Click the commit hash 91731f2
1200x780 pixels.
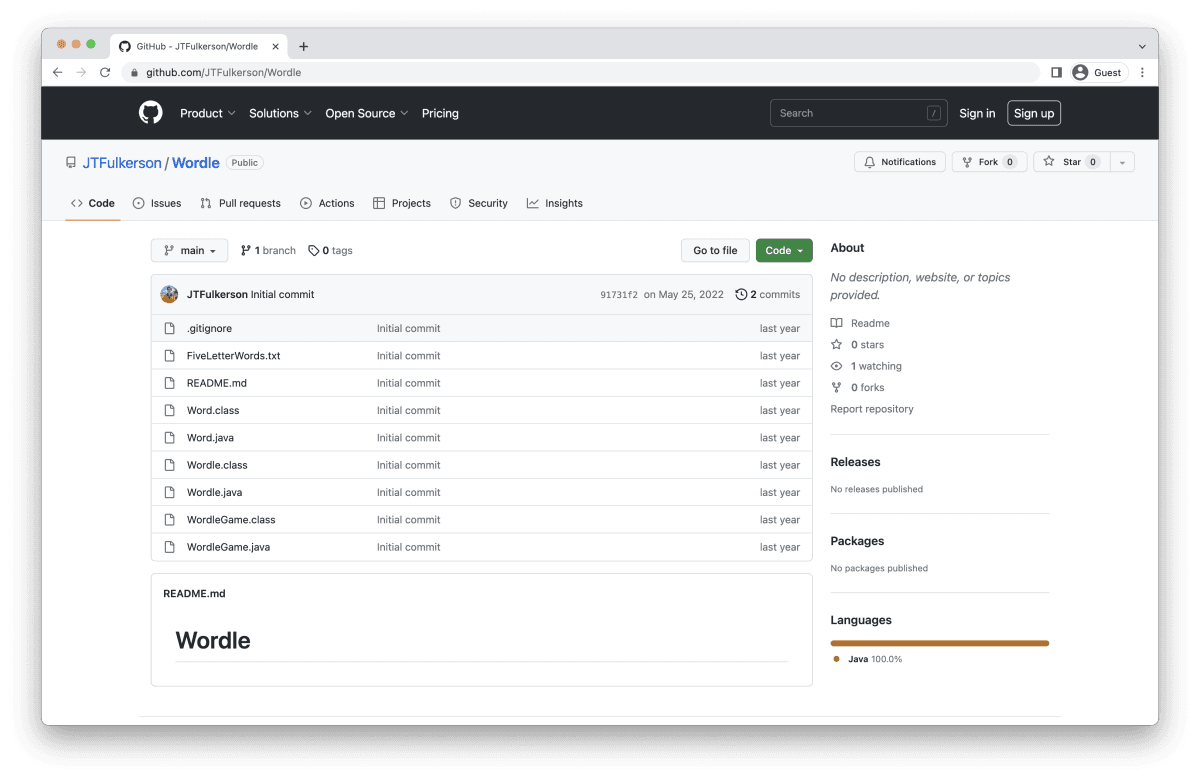click(619, 295)
